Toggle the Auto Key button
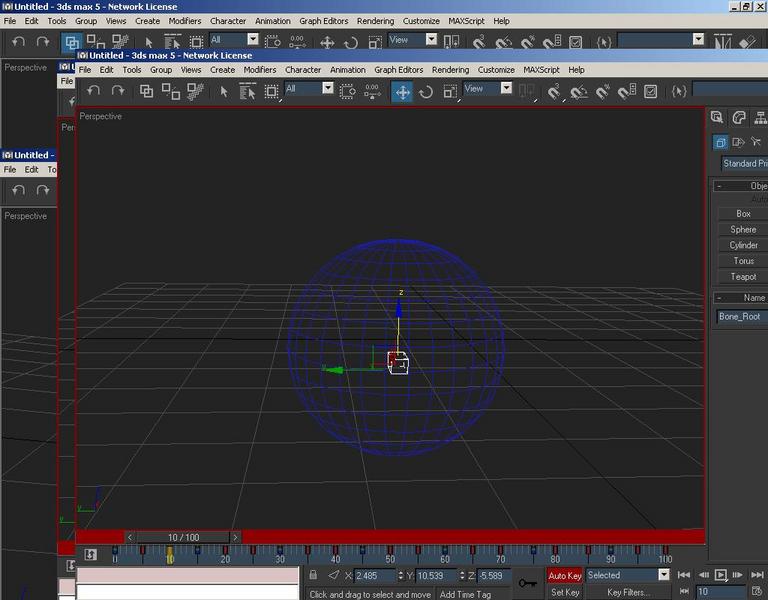This screenshot has width=768, height=600. click(564, 576)
